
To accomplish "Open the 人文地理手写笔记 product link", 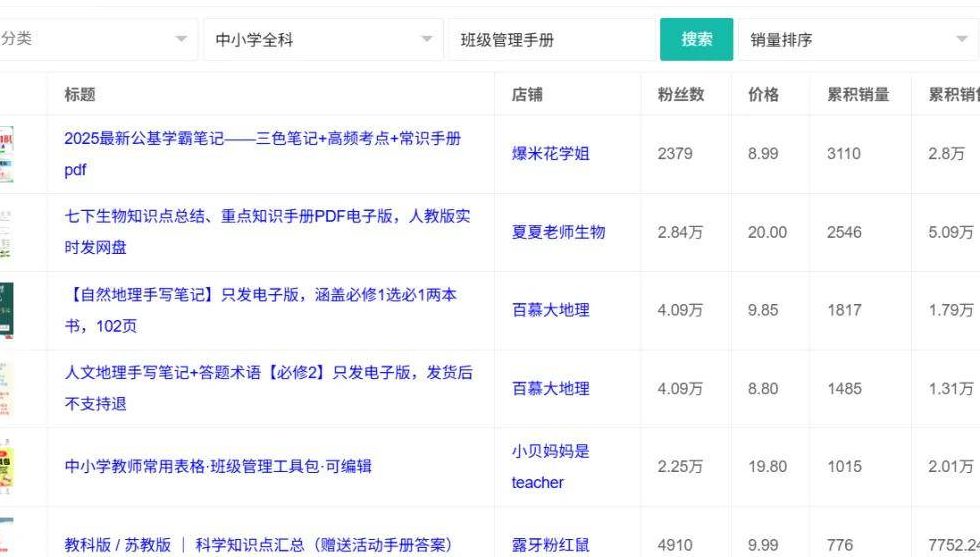I will 268,373.
